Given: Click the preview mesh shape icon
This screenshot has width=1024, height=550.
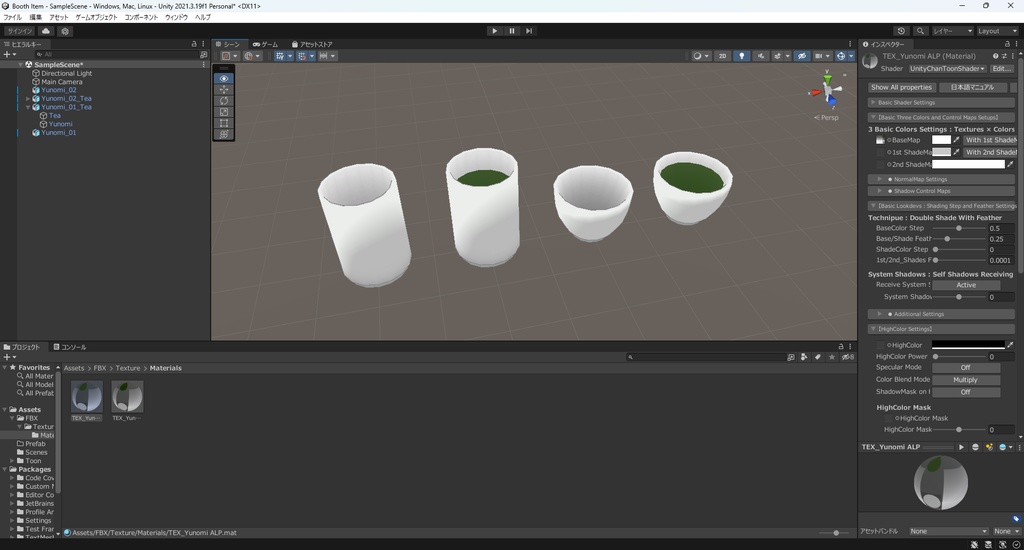Looking at the screenshot, I should pos(976,447).
